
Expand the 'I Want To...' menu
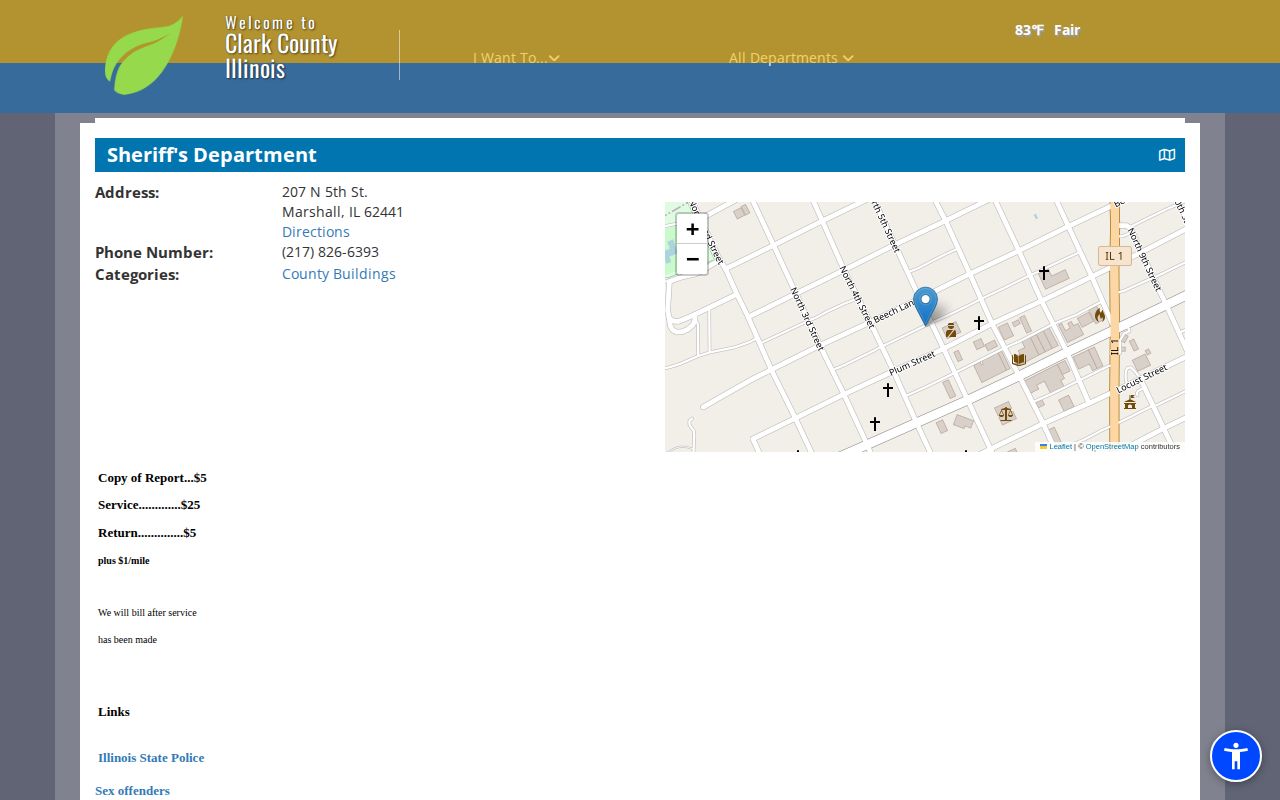[516, 58]
